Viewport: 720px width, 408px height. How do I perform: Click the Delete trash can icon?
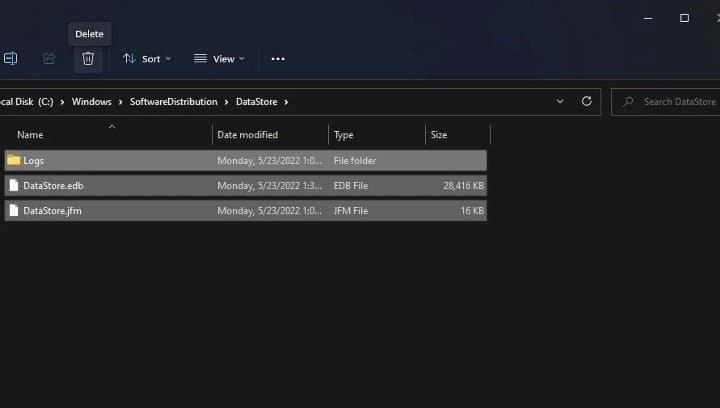(88, 59)
